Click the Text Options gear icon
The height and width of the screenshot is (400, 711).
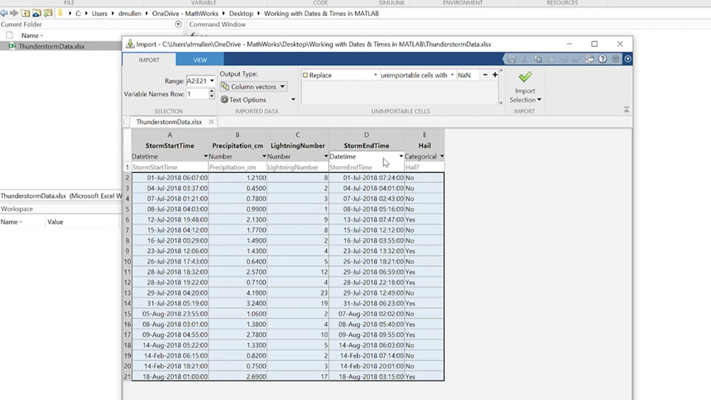[x=225, y=100]
